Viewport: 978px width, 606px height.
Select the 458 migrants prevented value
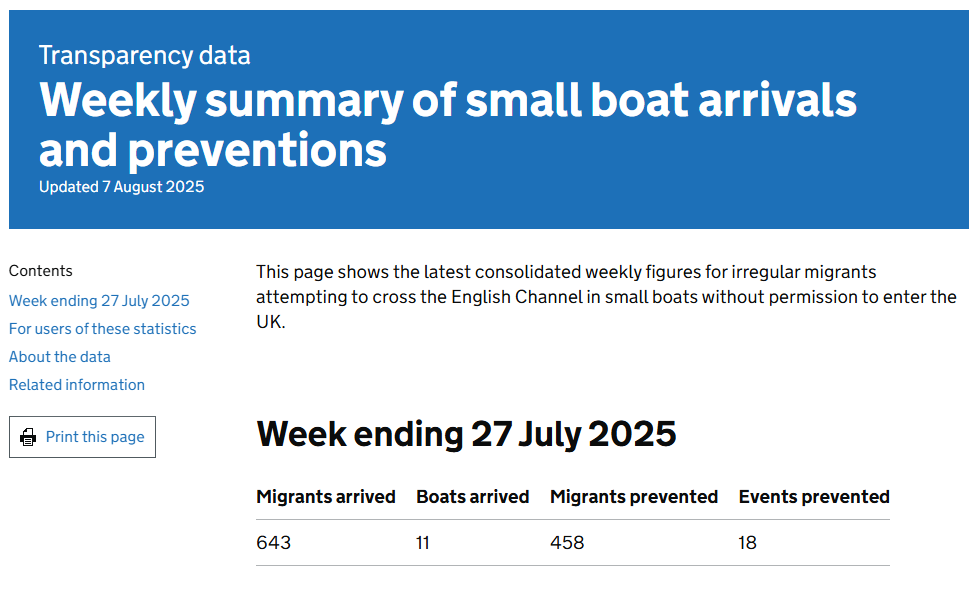[567, 543]
